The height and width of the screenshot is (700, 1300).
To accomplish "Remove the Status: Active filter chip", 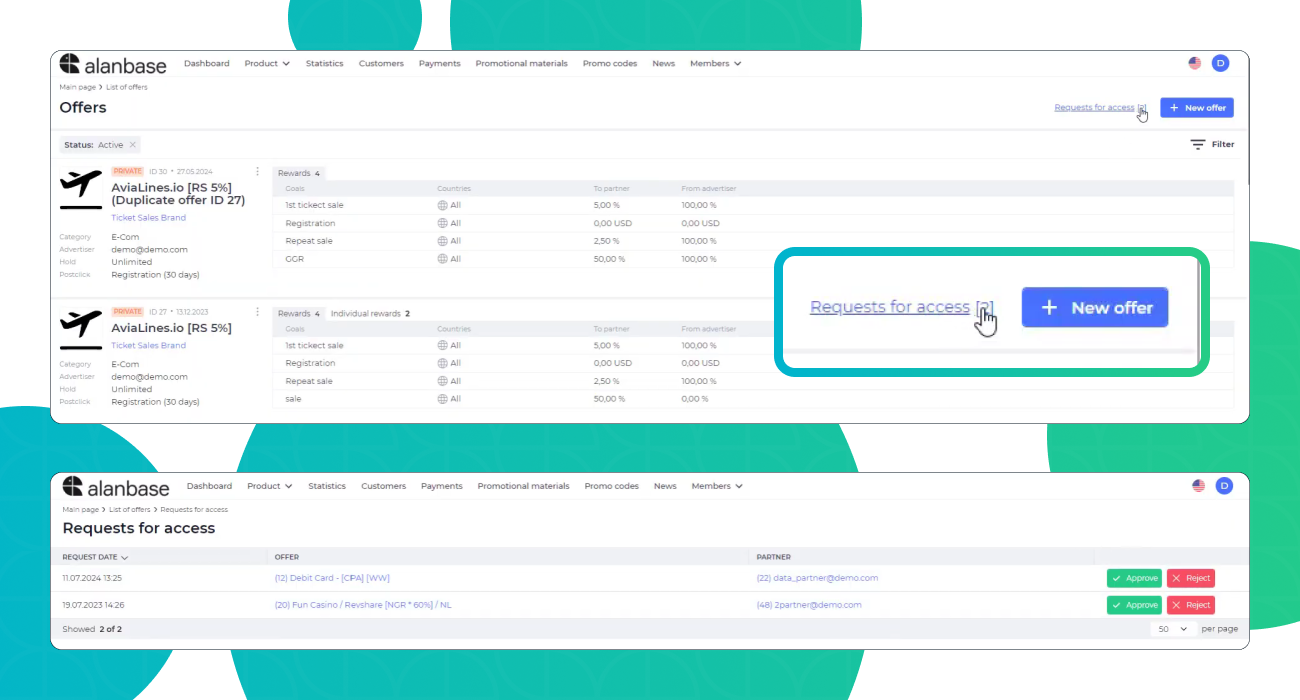I will point(133,145).
